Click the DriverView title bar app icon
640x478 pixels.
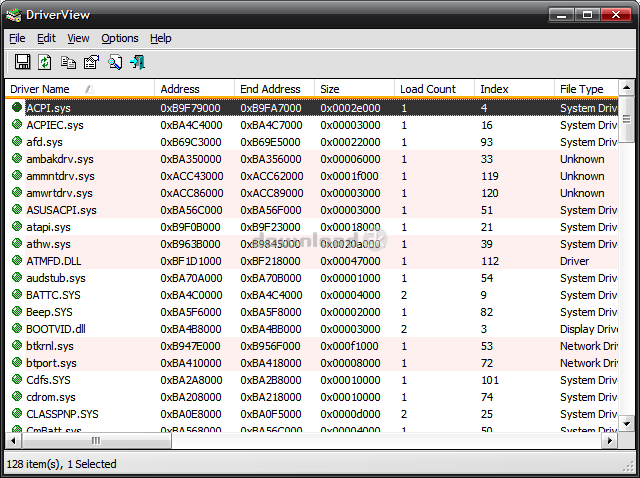point(14,15)
